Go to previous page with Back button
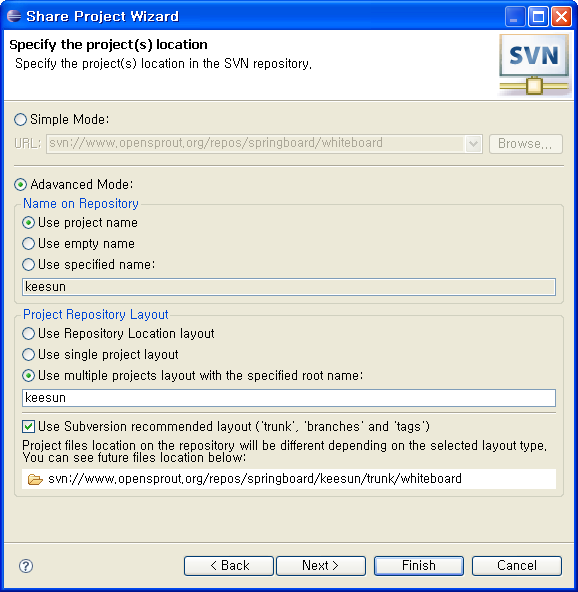Viewport: 578px width, 592px height. click(x=229, y=566)
